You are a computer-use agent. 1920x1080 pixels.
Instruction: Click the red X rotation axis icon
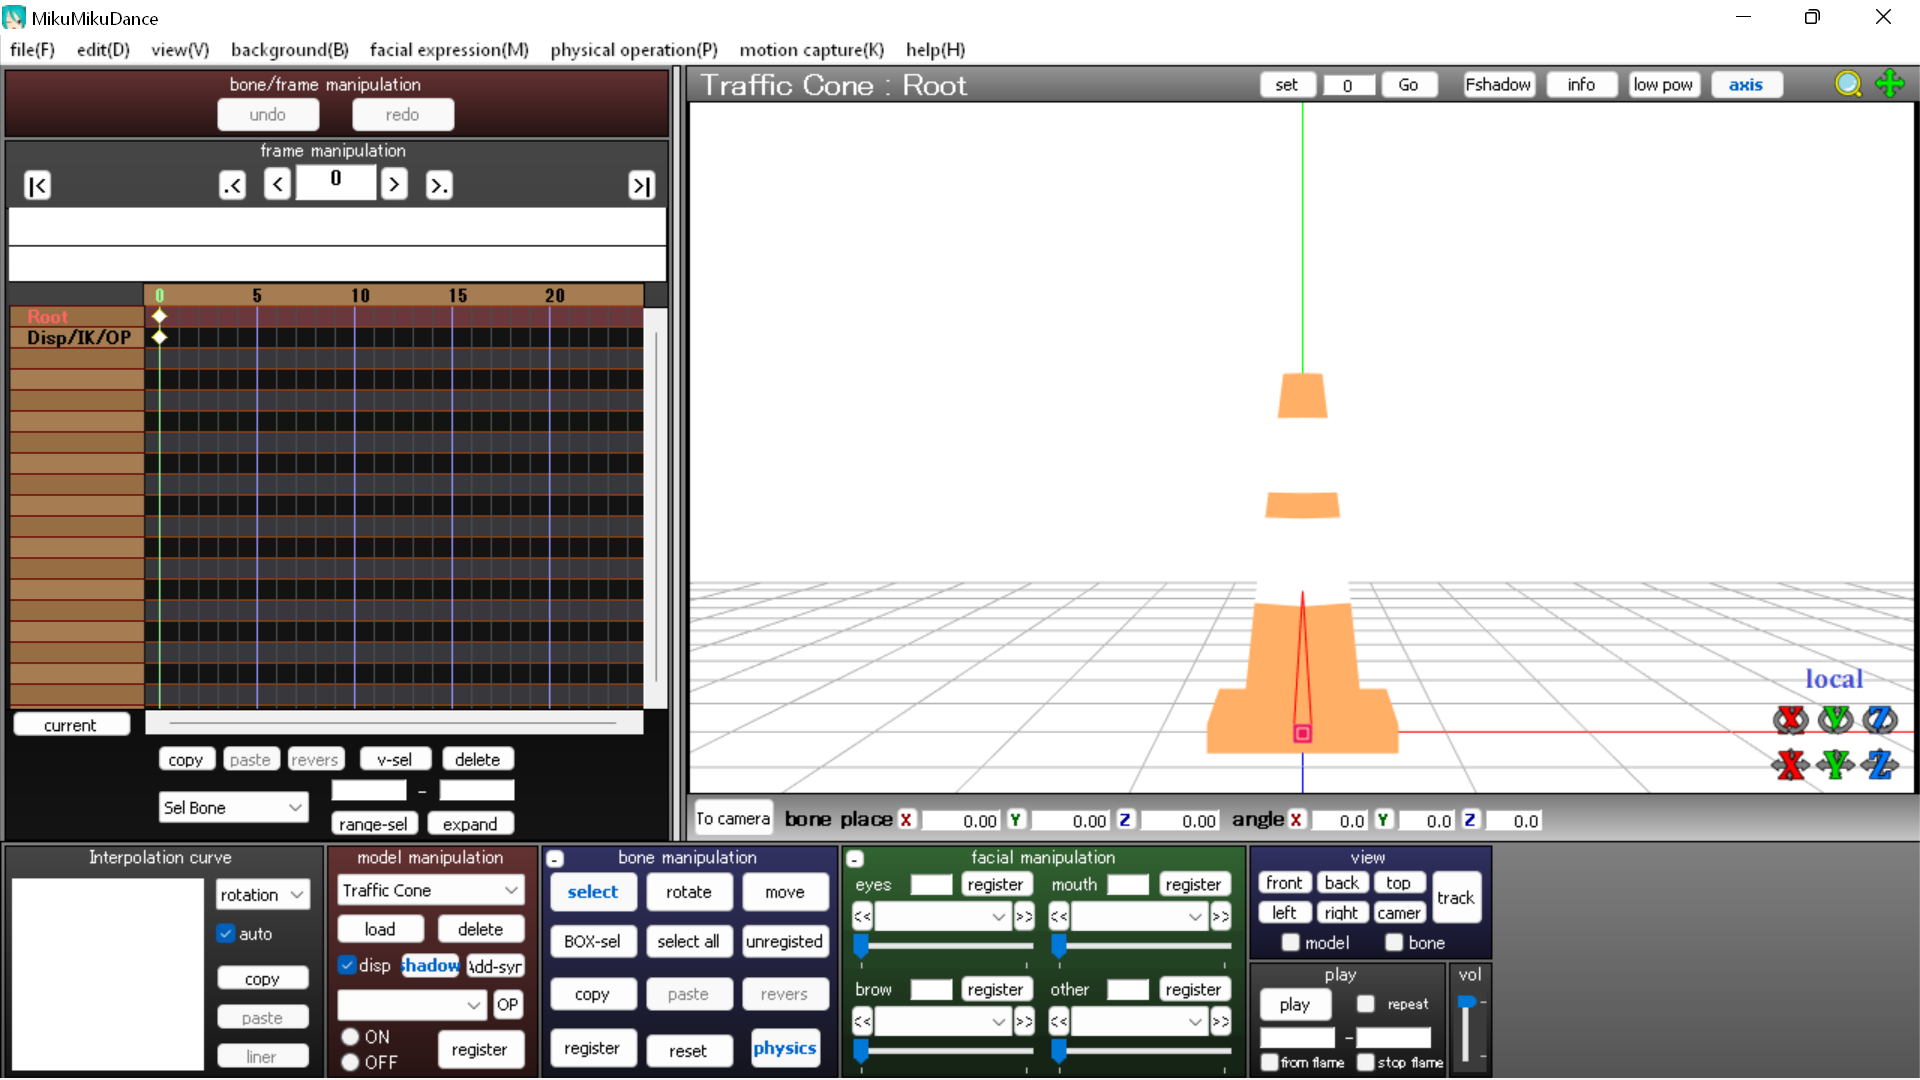point(1790,719)
